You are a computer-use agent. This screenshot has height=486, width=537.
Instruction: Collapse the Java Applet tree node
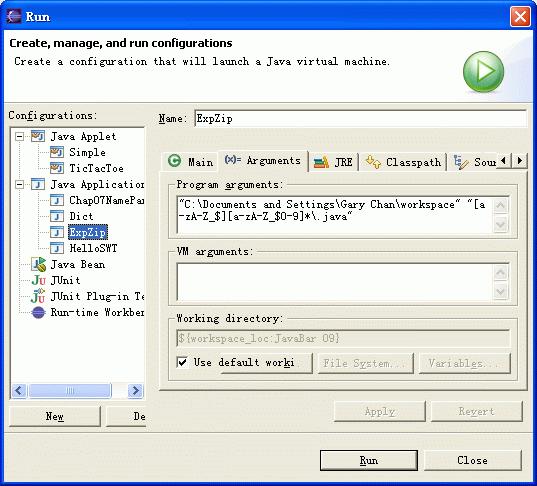20,137
